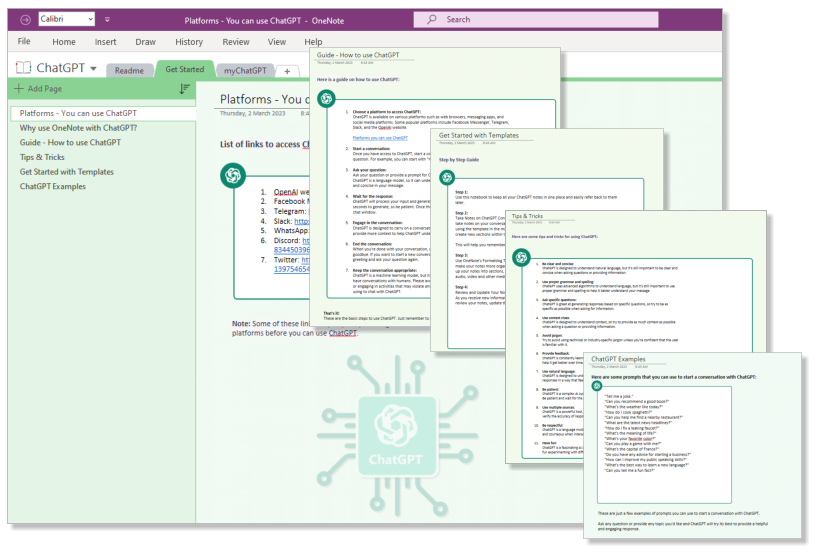Open the quick access toolbar customize arrow
The image size is (820, 560).
[107, 20]
